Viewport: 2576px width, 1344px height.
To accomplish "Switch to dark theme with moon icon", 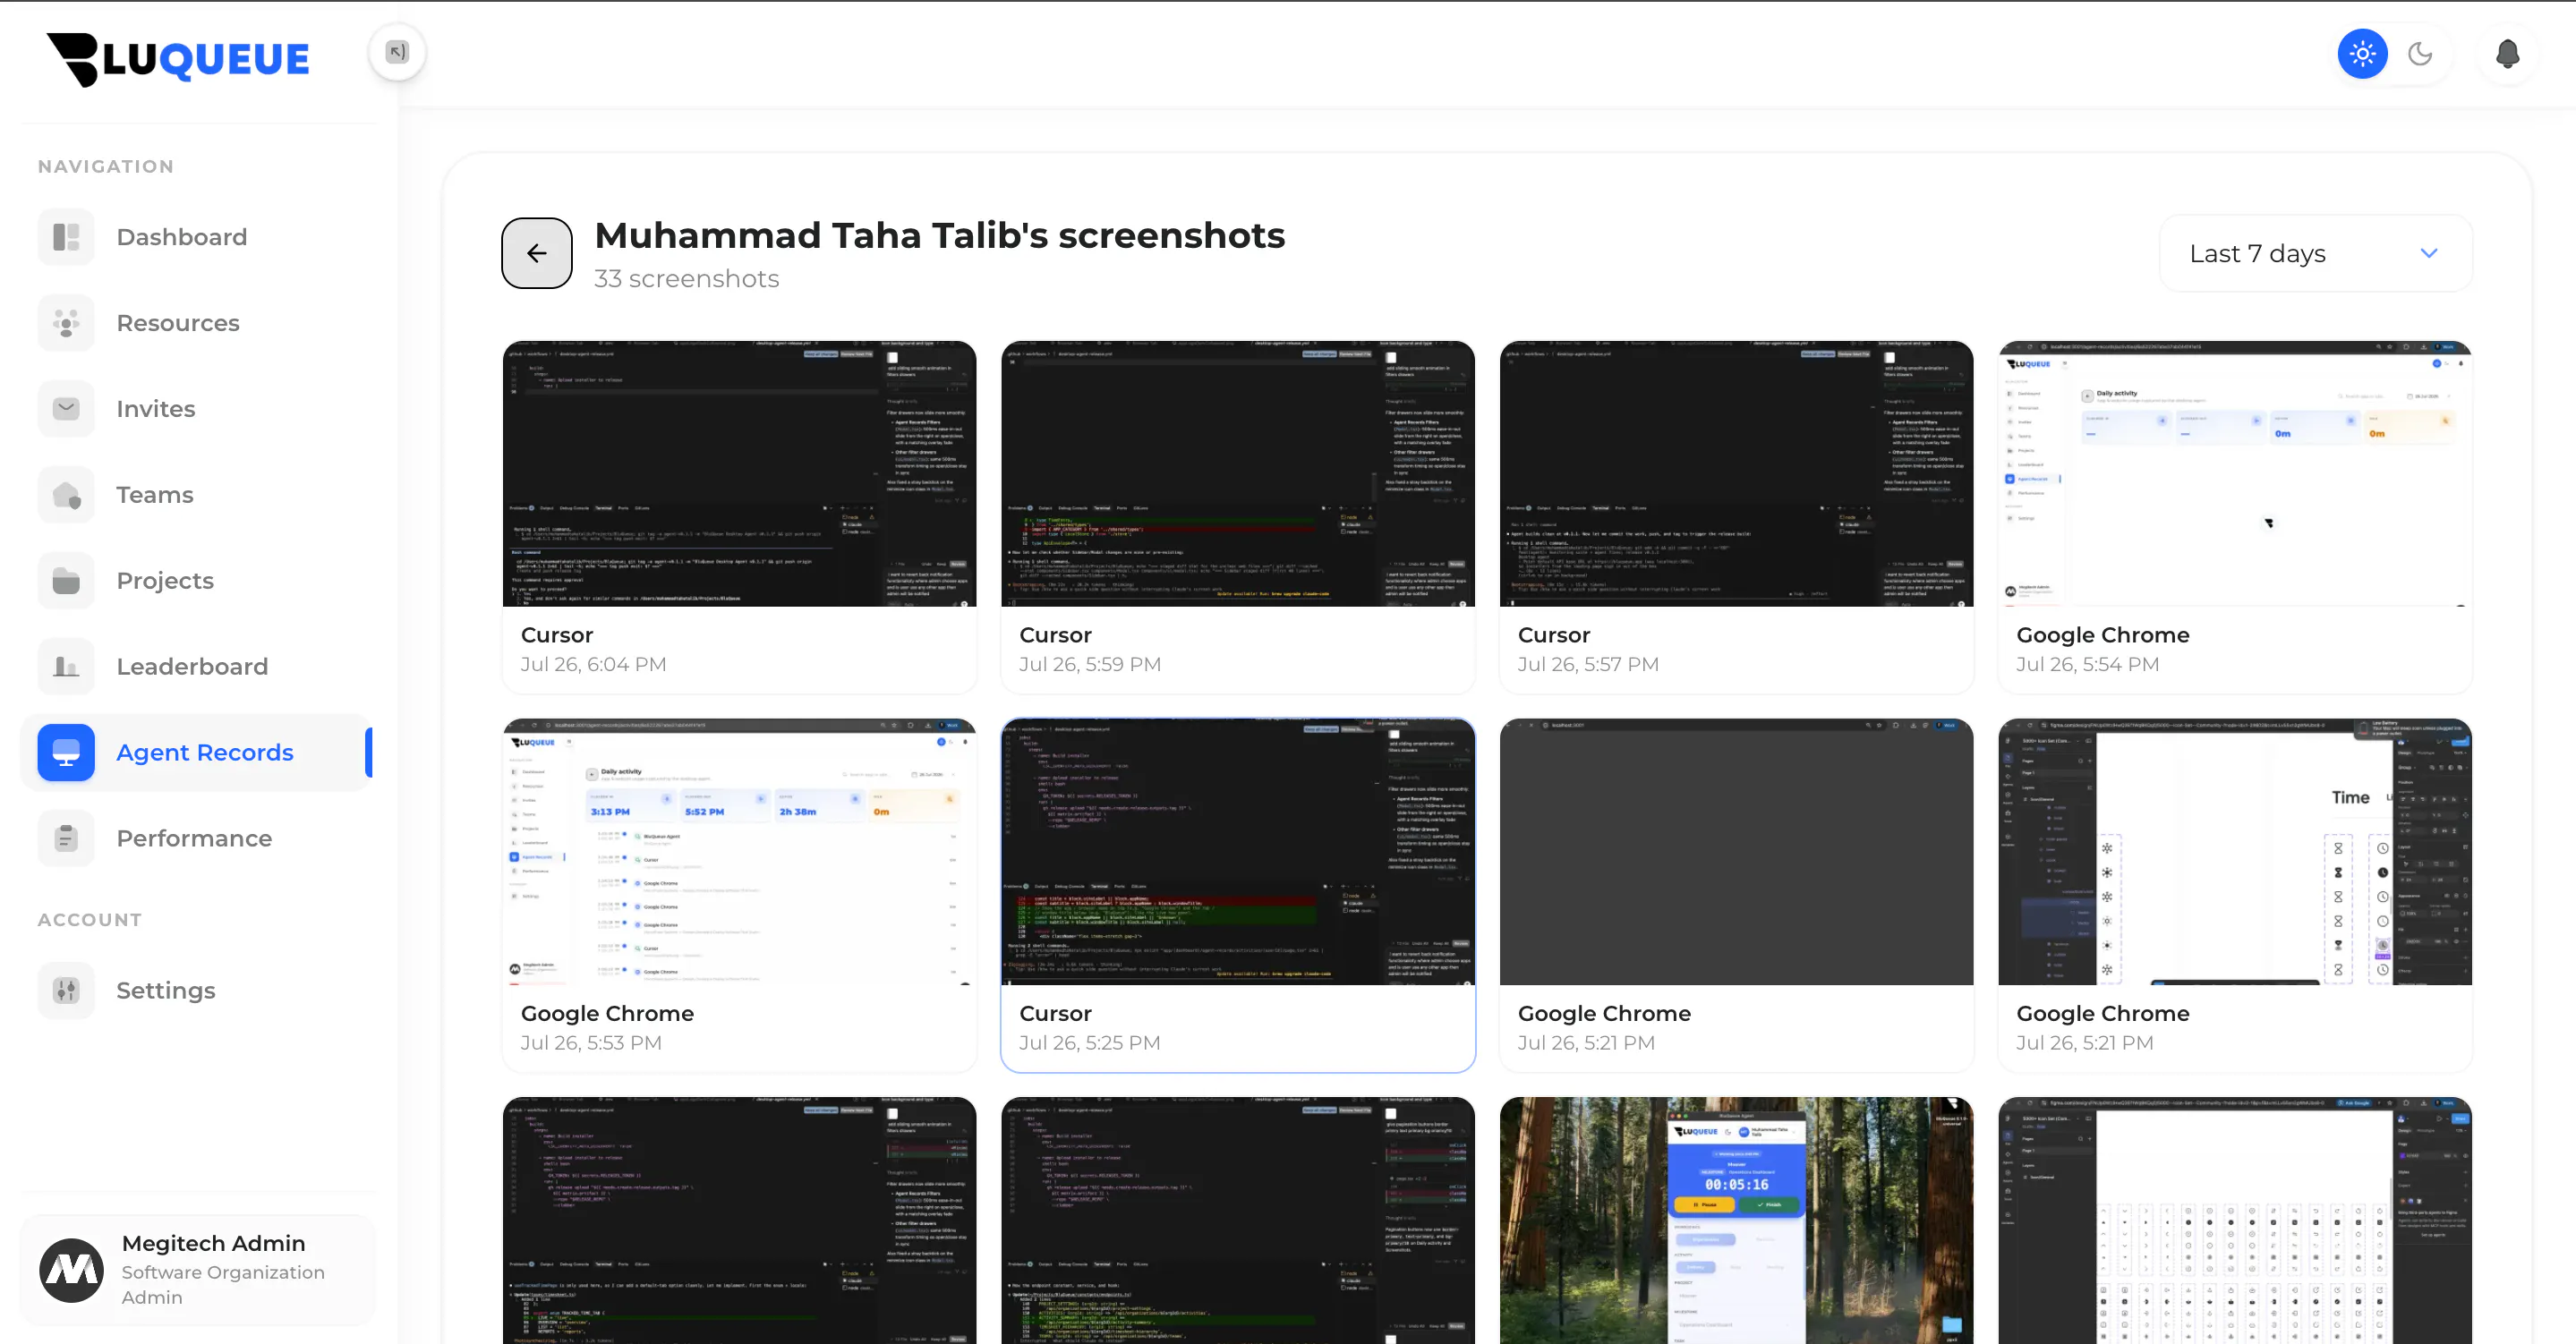I will coord(2420,54).
